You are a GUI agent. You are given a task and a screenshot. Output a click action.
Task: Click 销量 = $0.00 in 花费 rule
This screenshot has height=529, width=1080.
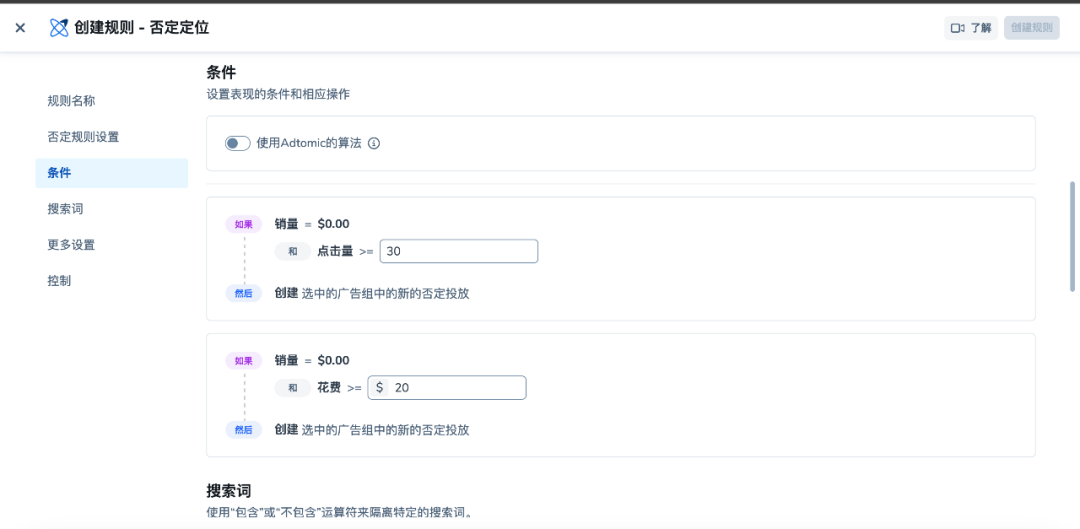312,360
